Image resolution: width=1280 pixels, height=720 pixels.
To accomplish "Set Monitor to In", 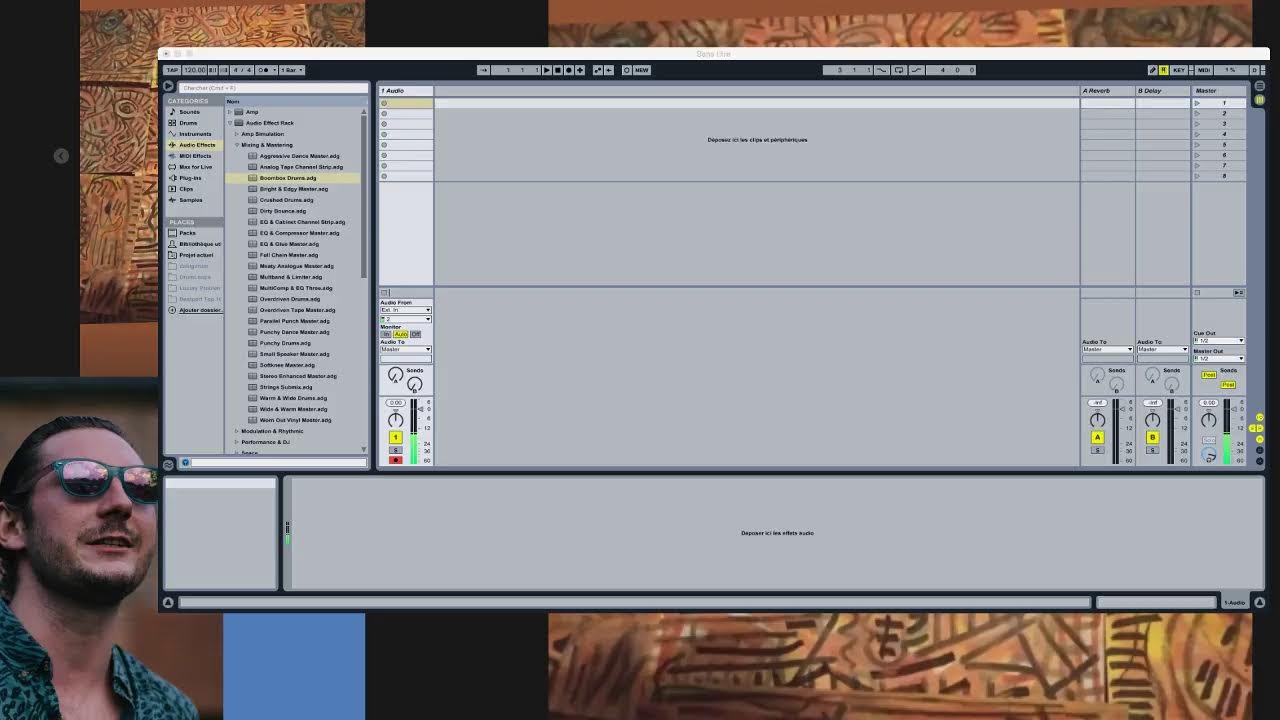I will tap(386, 334).
